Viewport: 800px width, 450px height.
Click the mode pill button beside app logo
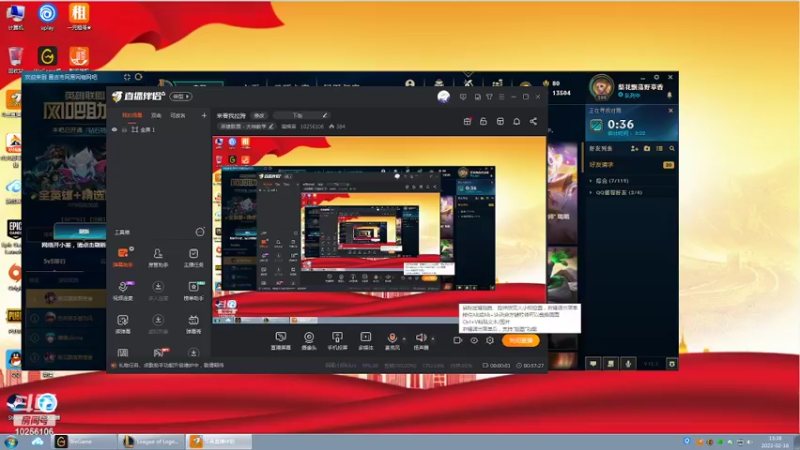pyautogui.click(x=181, y=96)
